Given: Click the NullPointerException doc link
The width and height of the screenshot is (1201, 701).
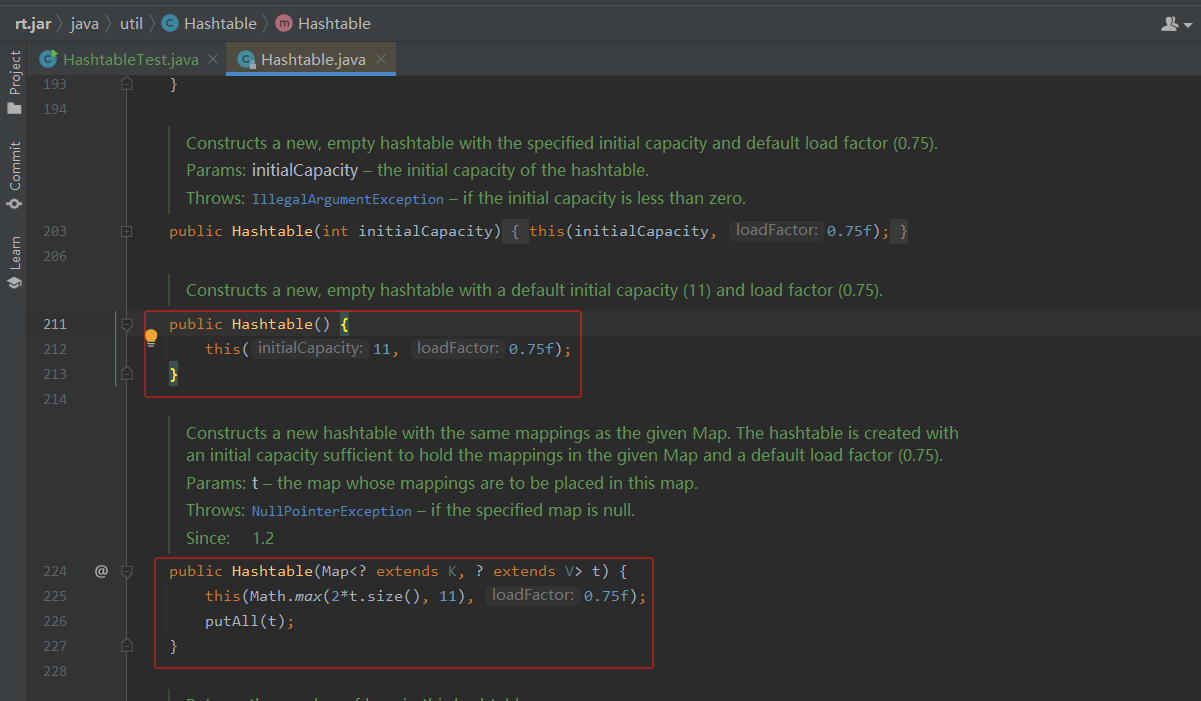Looking at the screenshot, I should [331, 511].
